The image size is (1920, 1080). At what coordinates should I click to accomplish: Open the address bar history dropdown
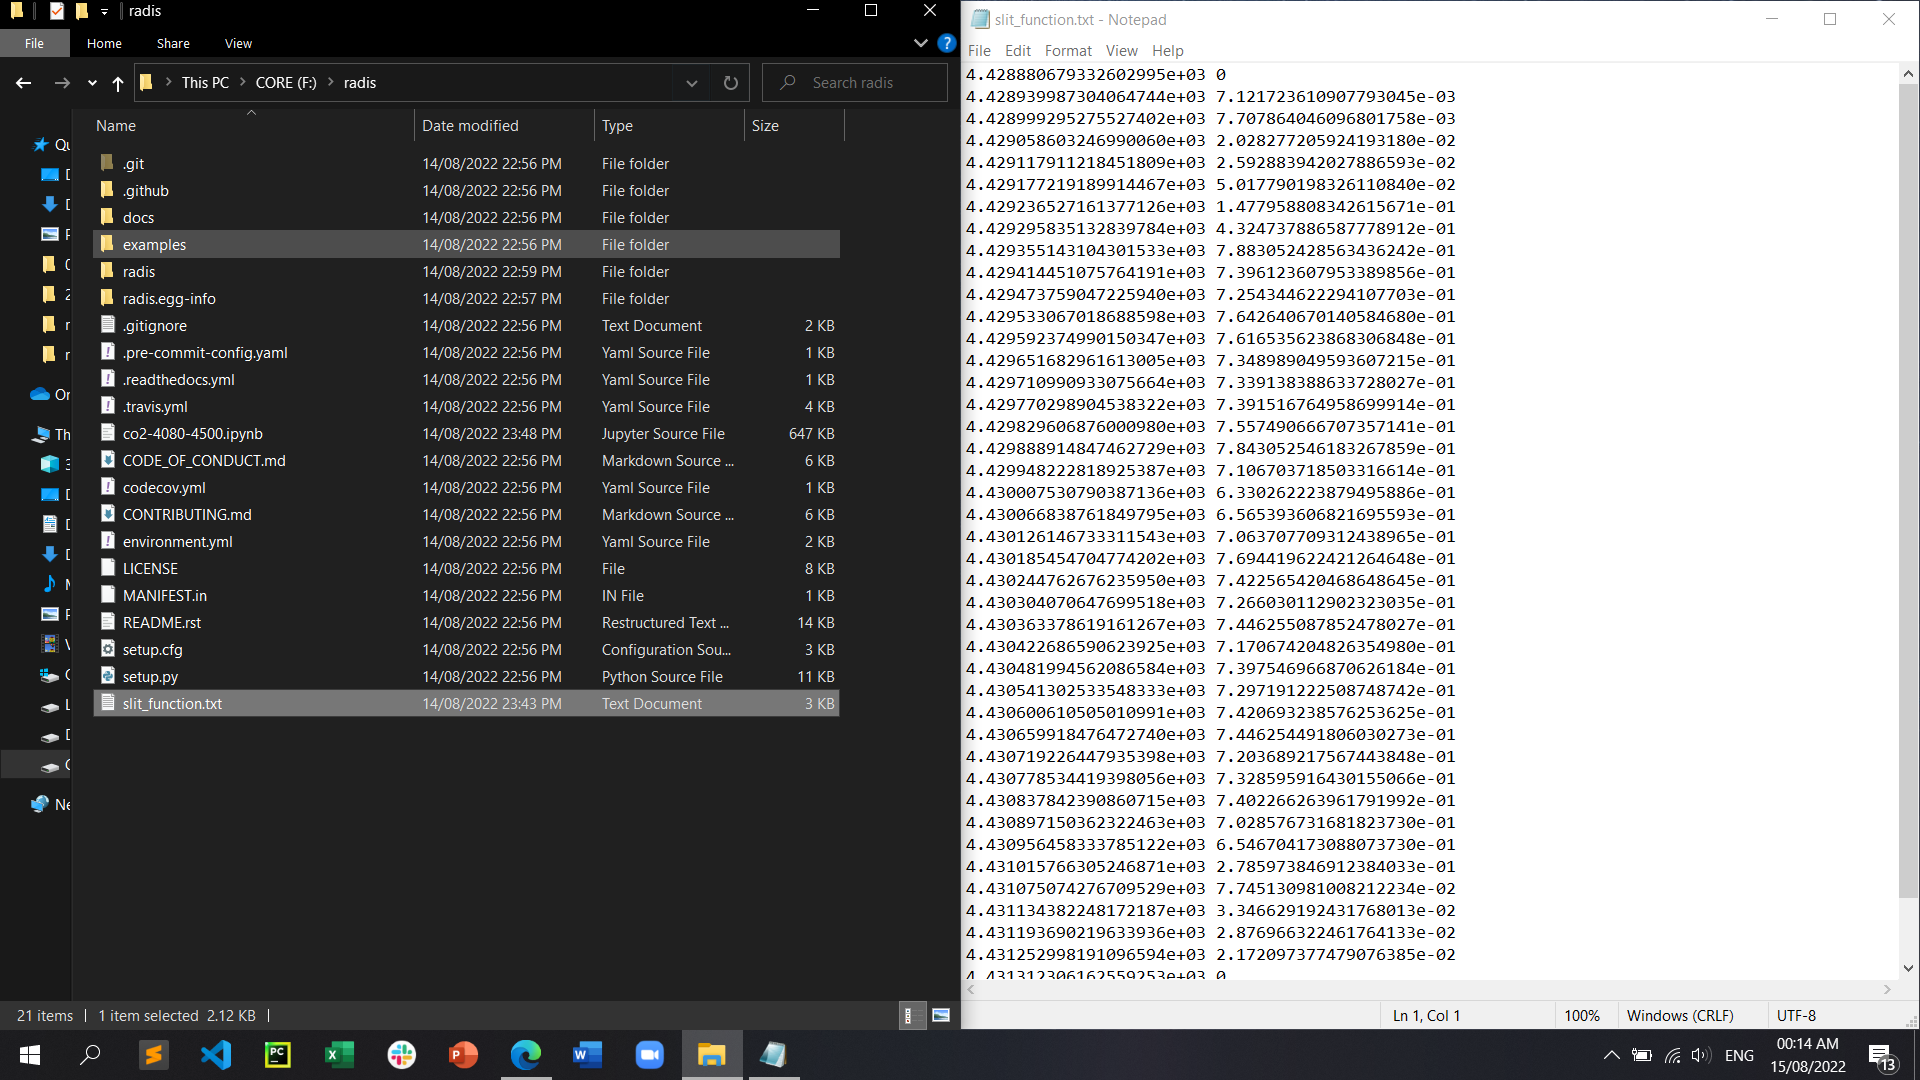(692, 83)
